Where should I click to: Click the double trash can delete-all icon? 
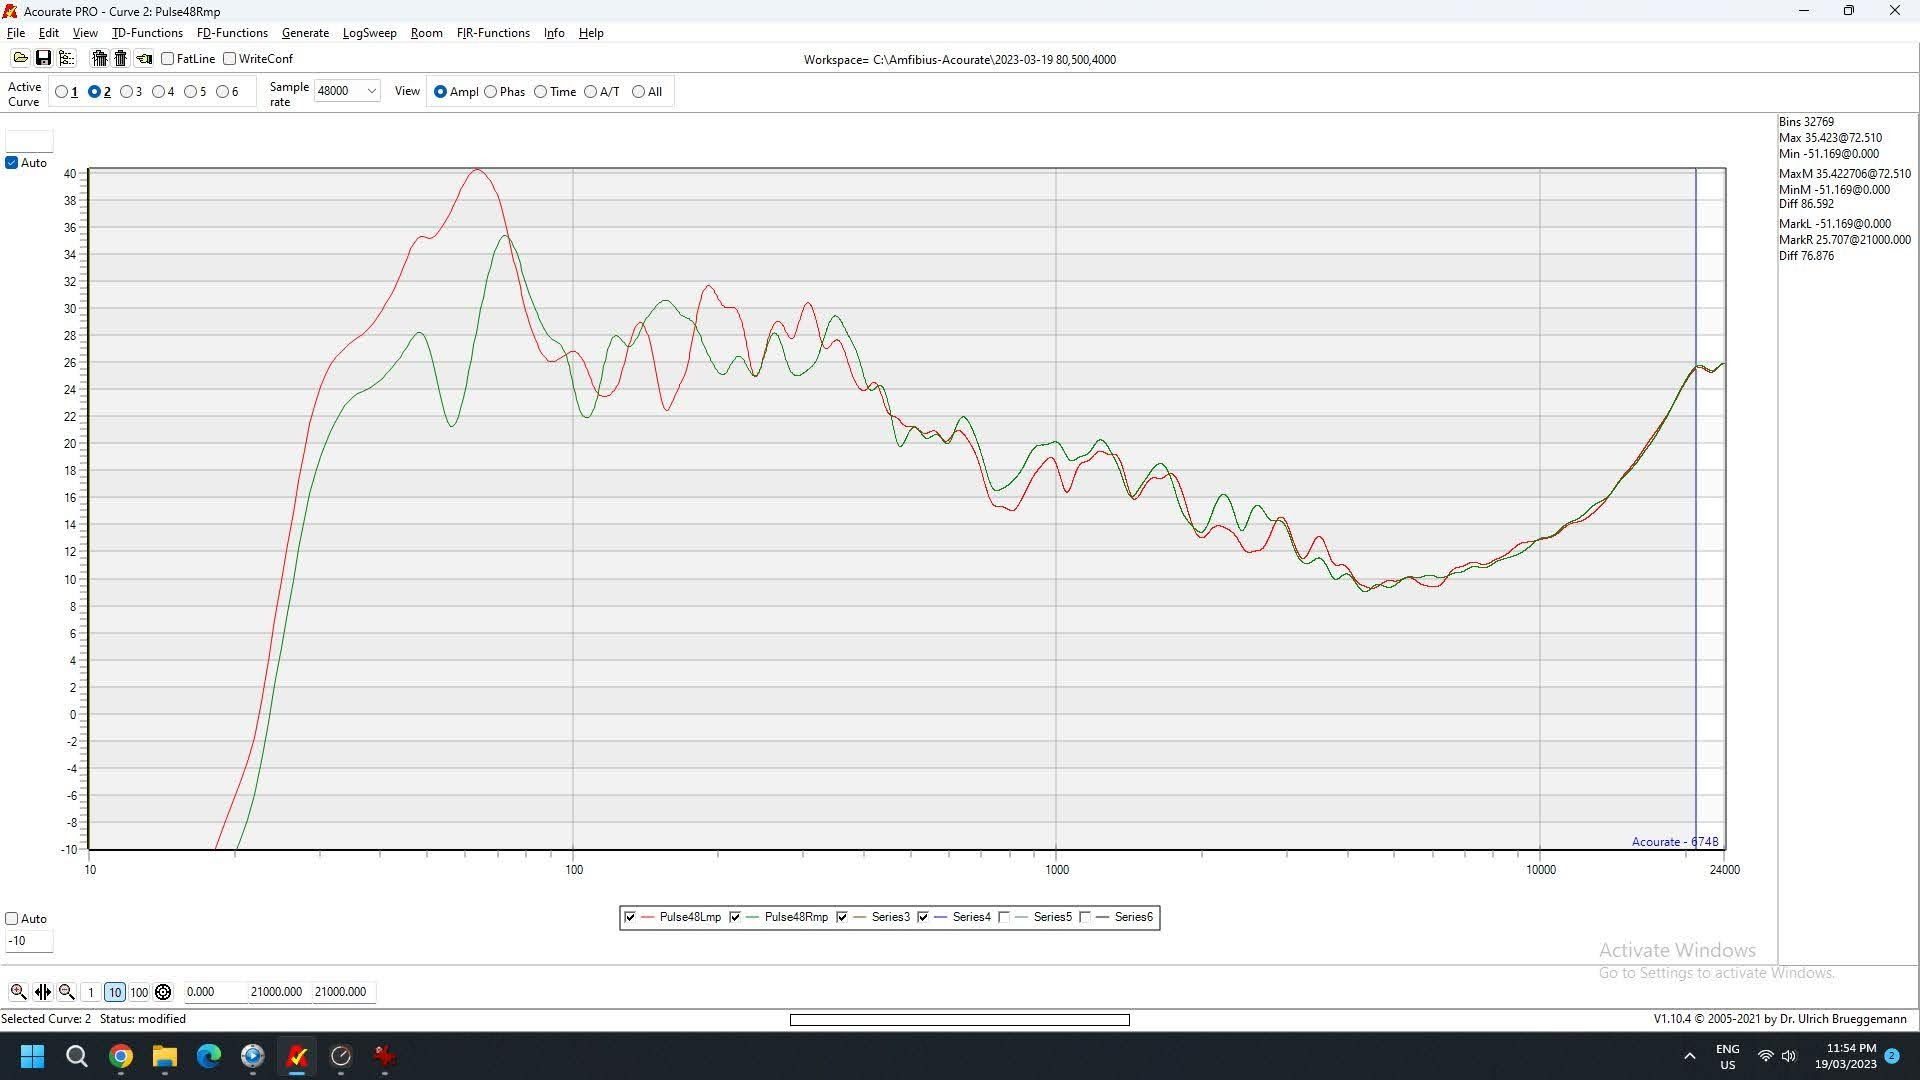pyautogui.click(x=99, y=58)
